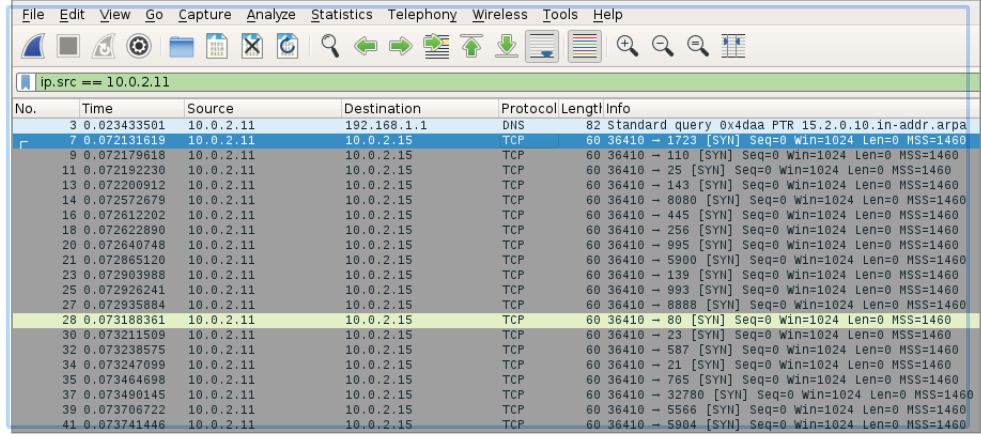Restart the current capture
This screenshot has height=444, width=981.
(103, 46)
